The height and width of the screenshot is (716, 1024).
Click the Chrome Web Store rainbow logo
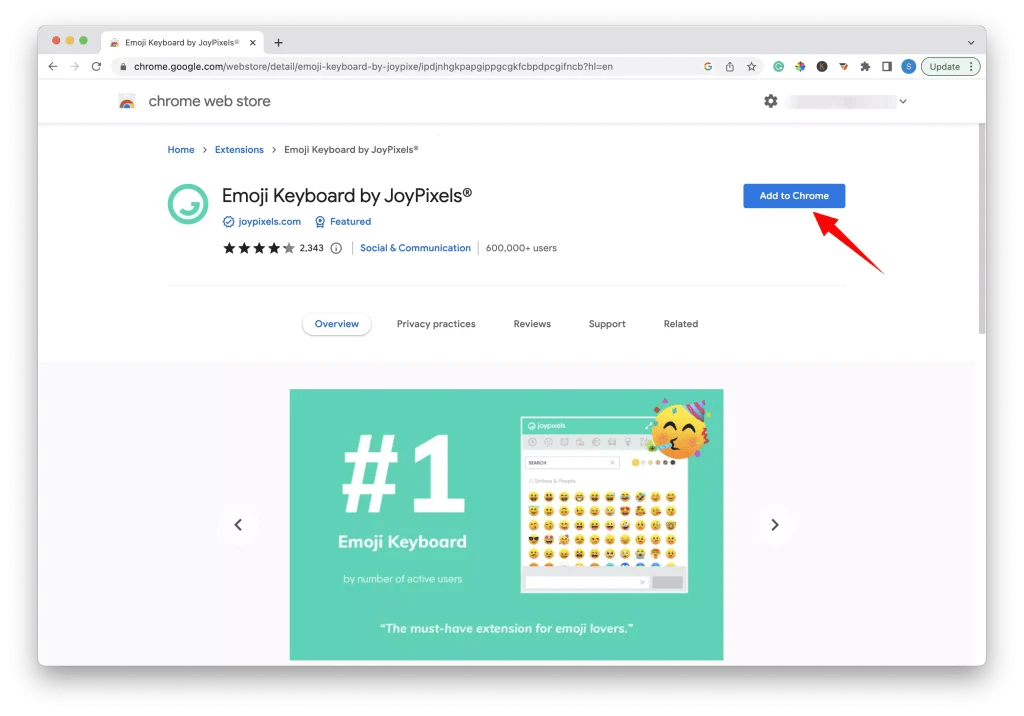point(126,101)
